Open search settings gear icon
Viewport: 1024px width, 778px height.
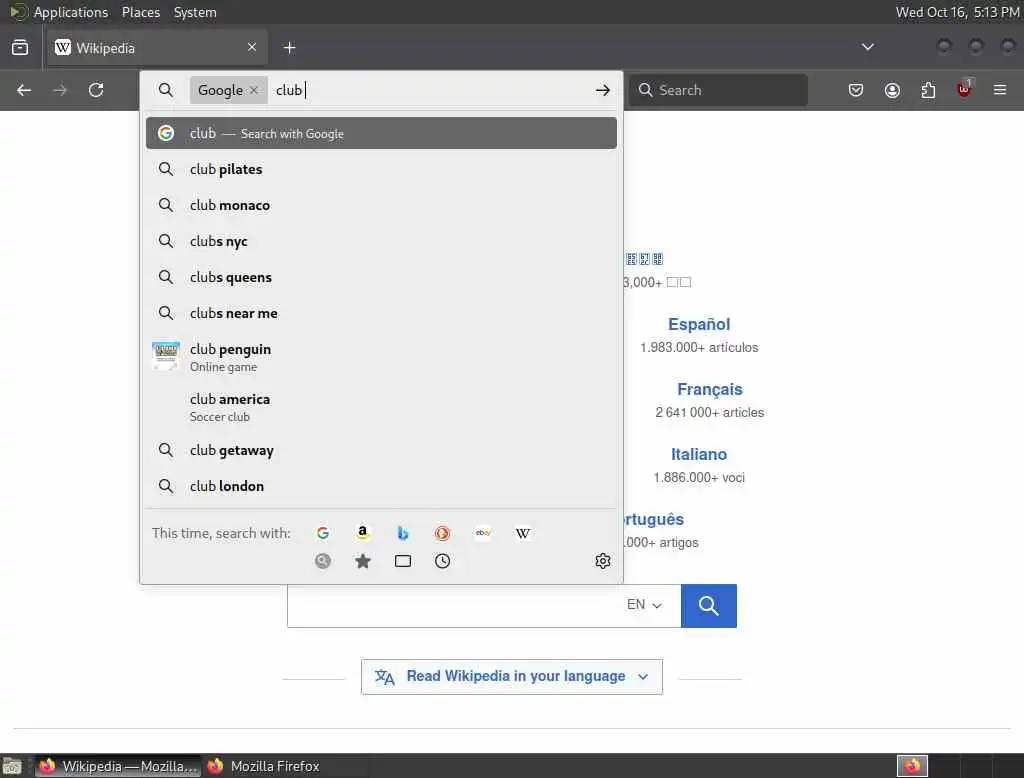click(603, 560)
